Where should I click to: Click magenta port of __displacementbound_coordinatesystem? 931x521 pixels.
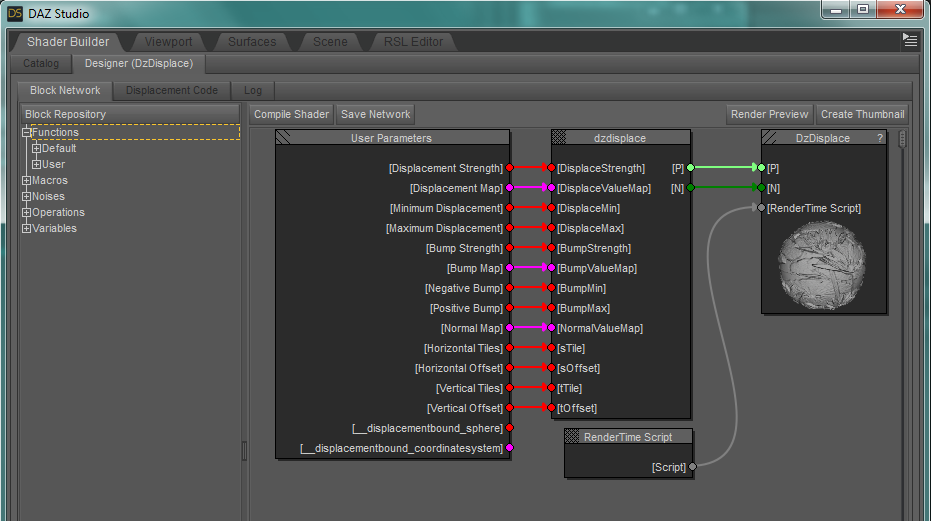click(509, 448)
